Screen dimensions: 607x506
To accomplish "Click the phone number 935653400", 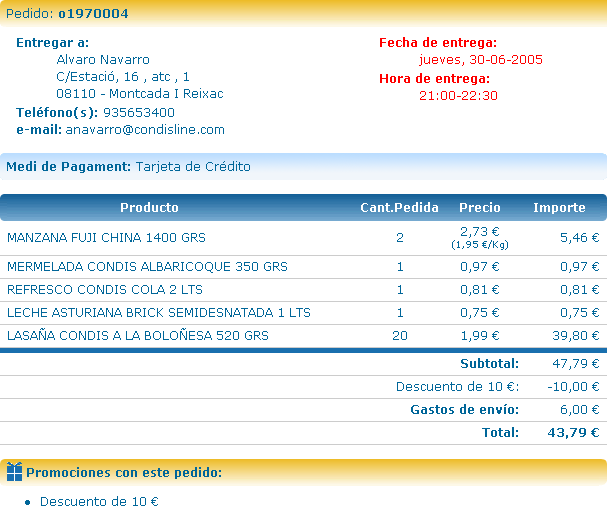I will click(x=139, y=113).
